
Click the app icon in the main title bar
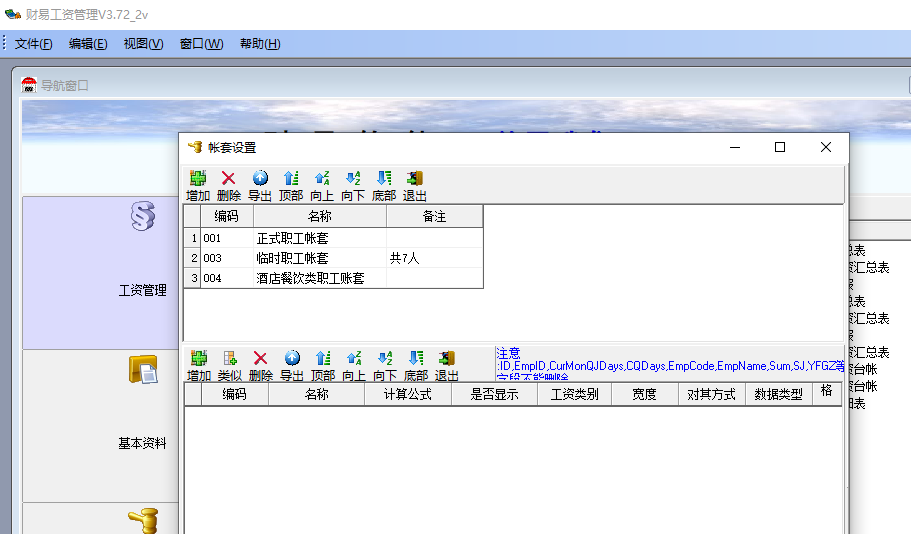13,14
